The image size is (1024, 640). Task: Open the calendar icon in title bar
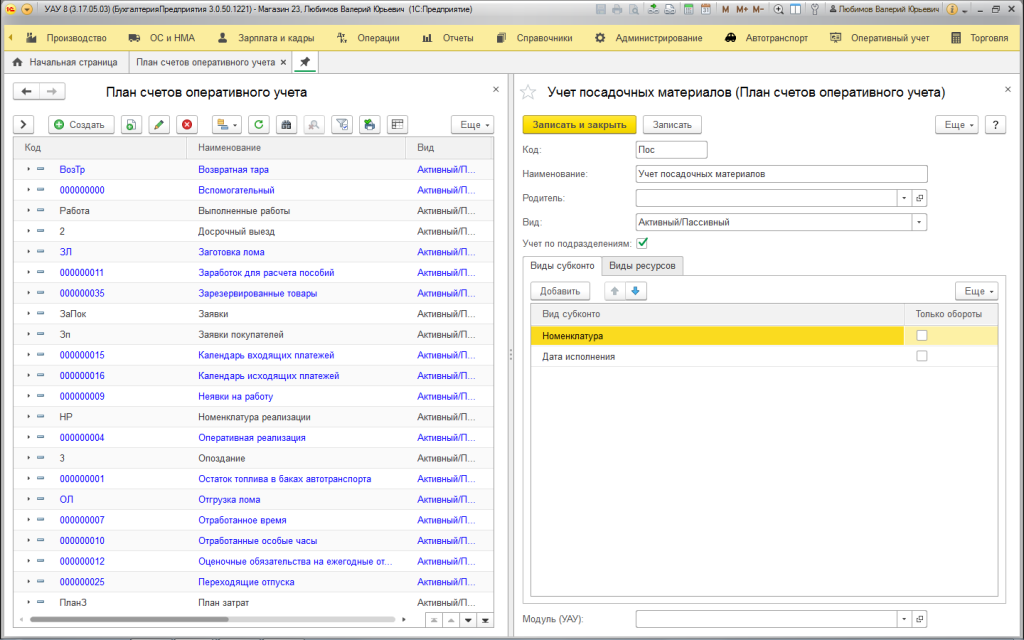tap(705, 9)
